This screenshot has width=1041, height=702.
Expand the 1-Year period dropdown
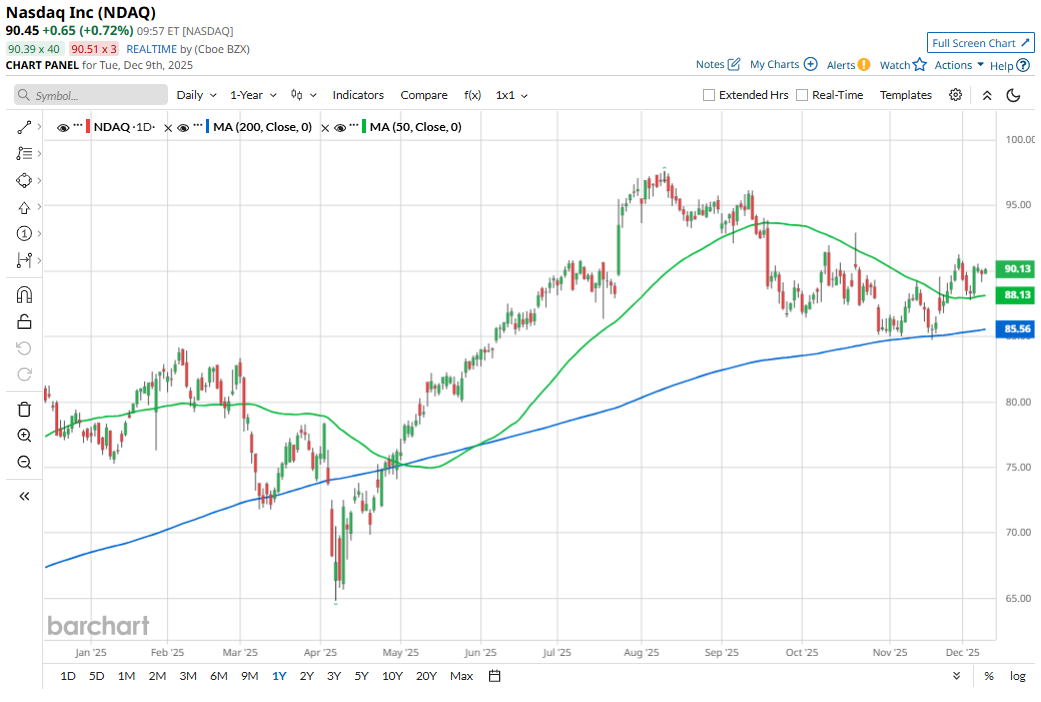[253, 95]
